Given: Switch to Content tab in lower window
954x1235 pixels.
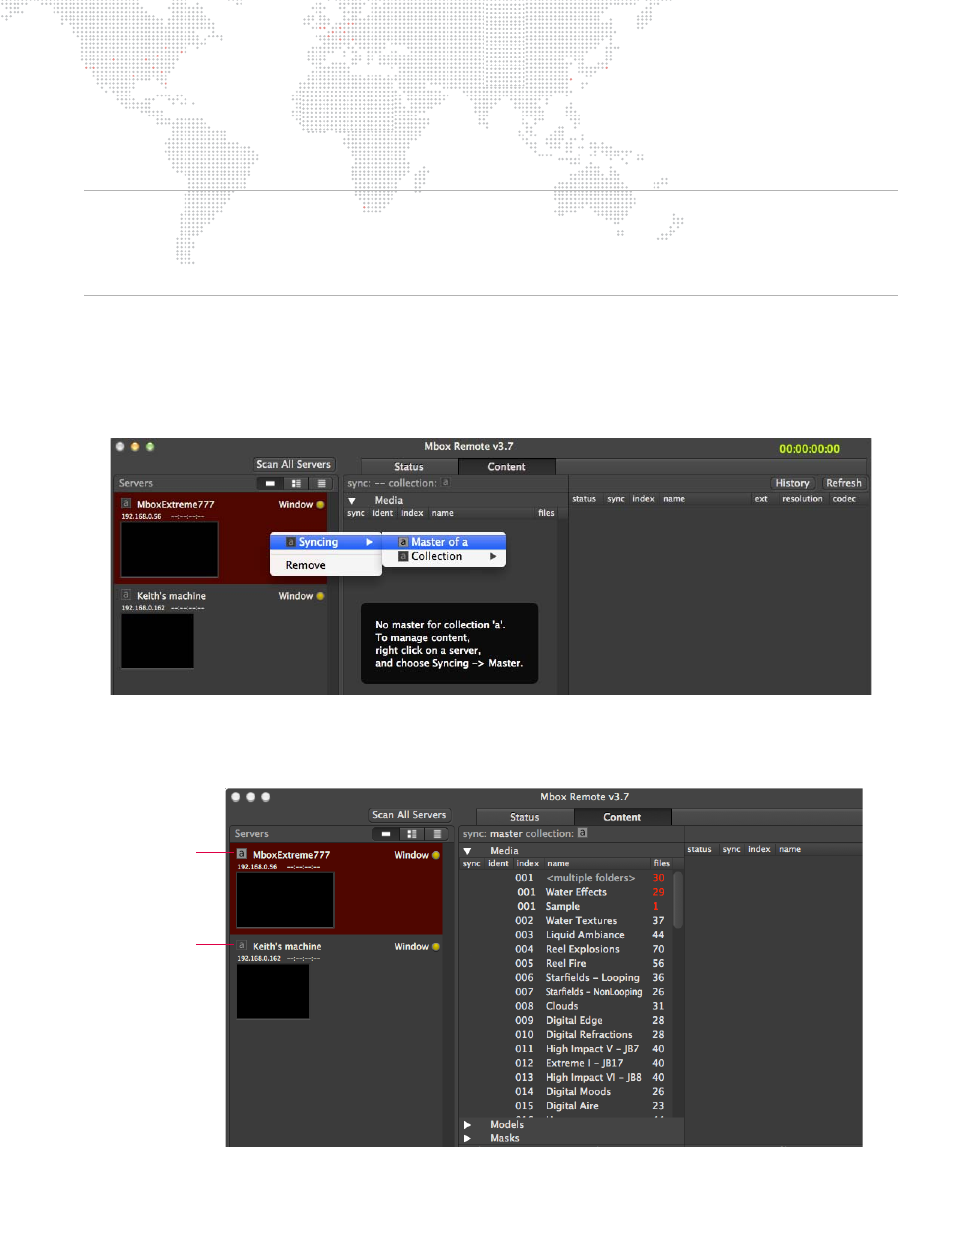Looking at the screenshot, I should click(x=622, y=817).
